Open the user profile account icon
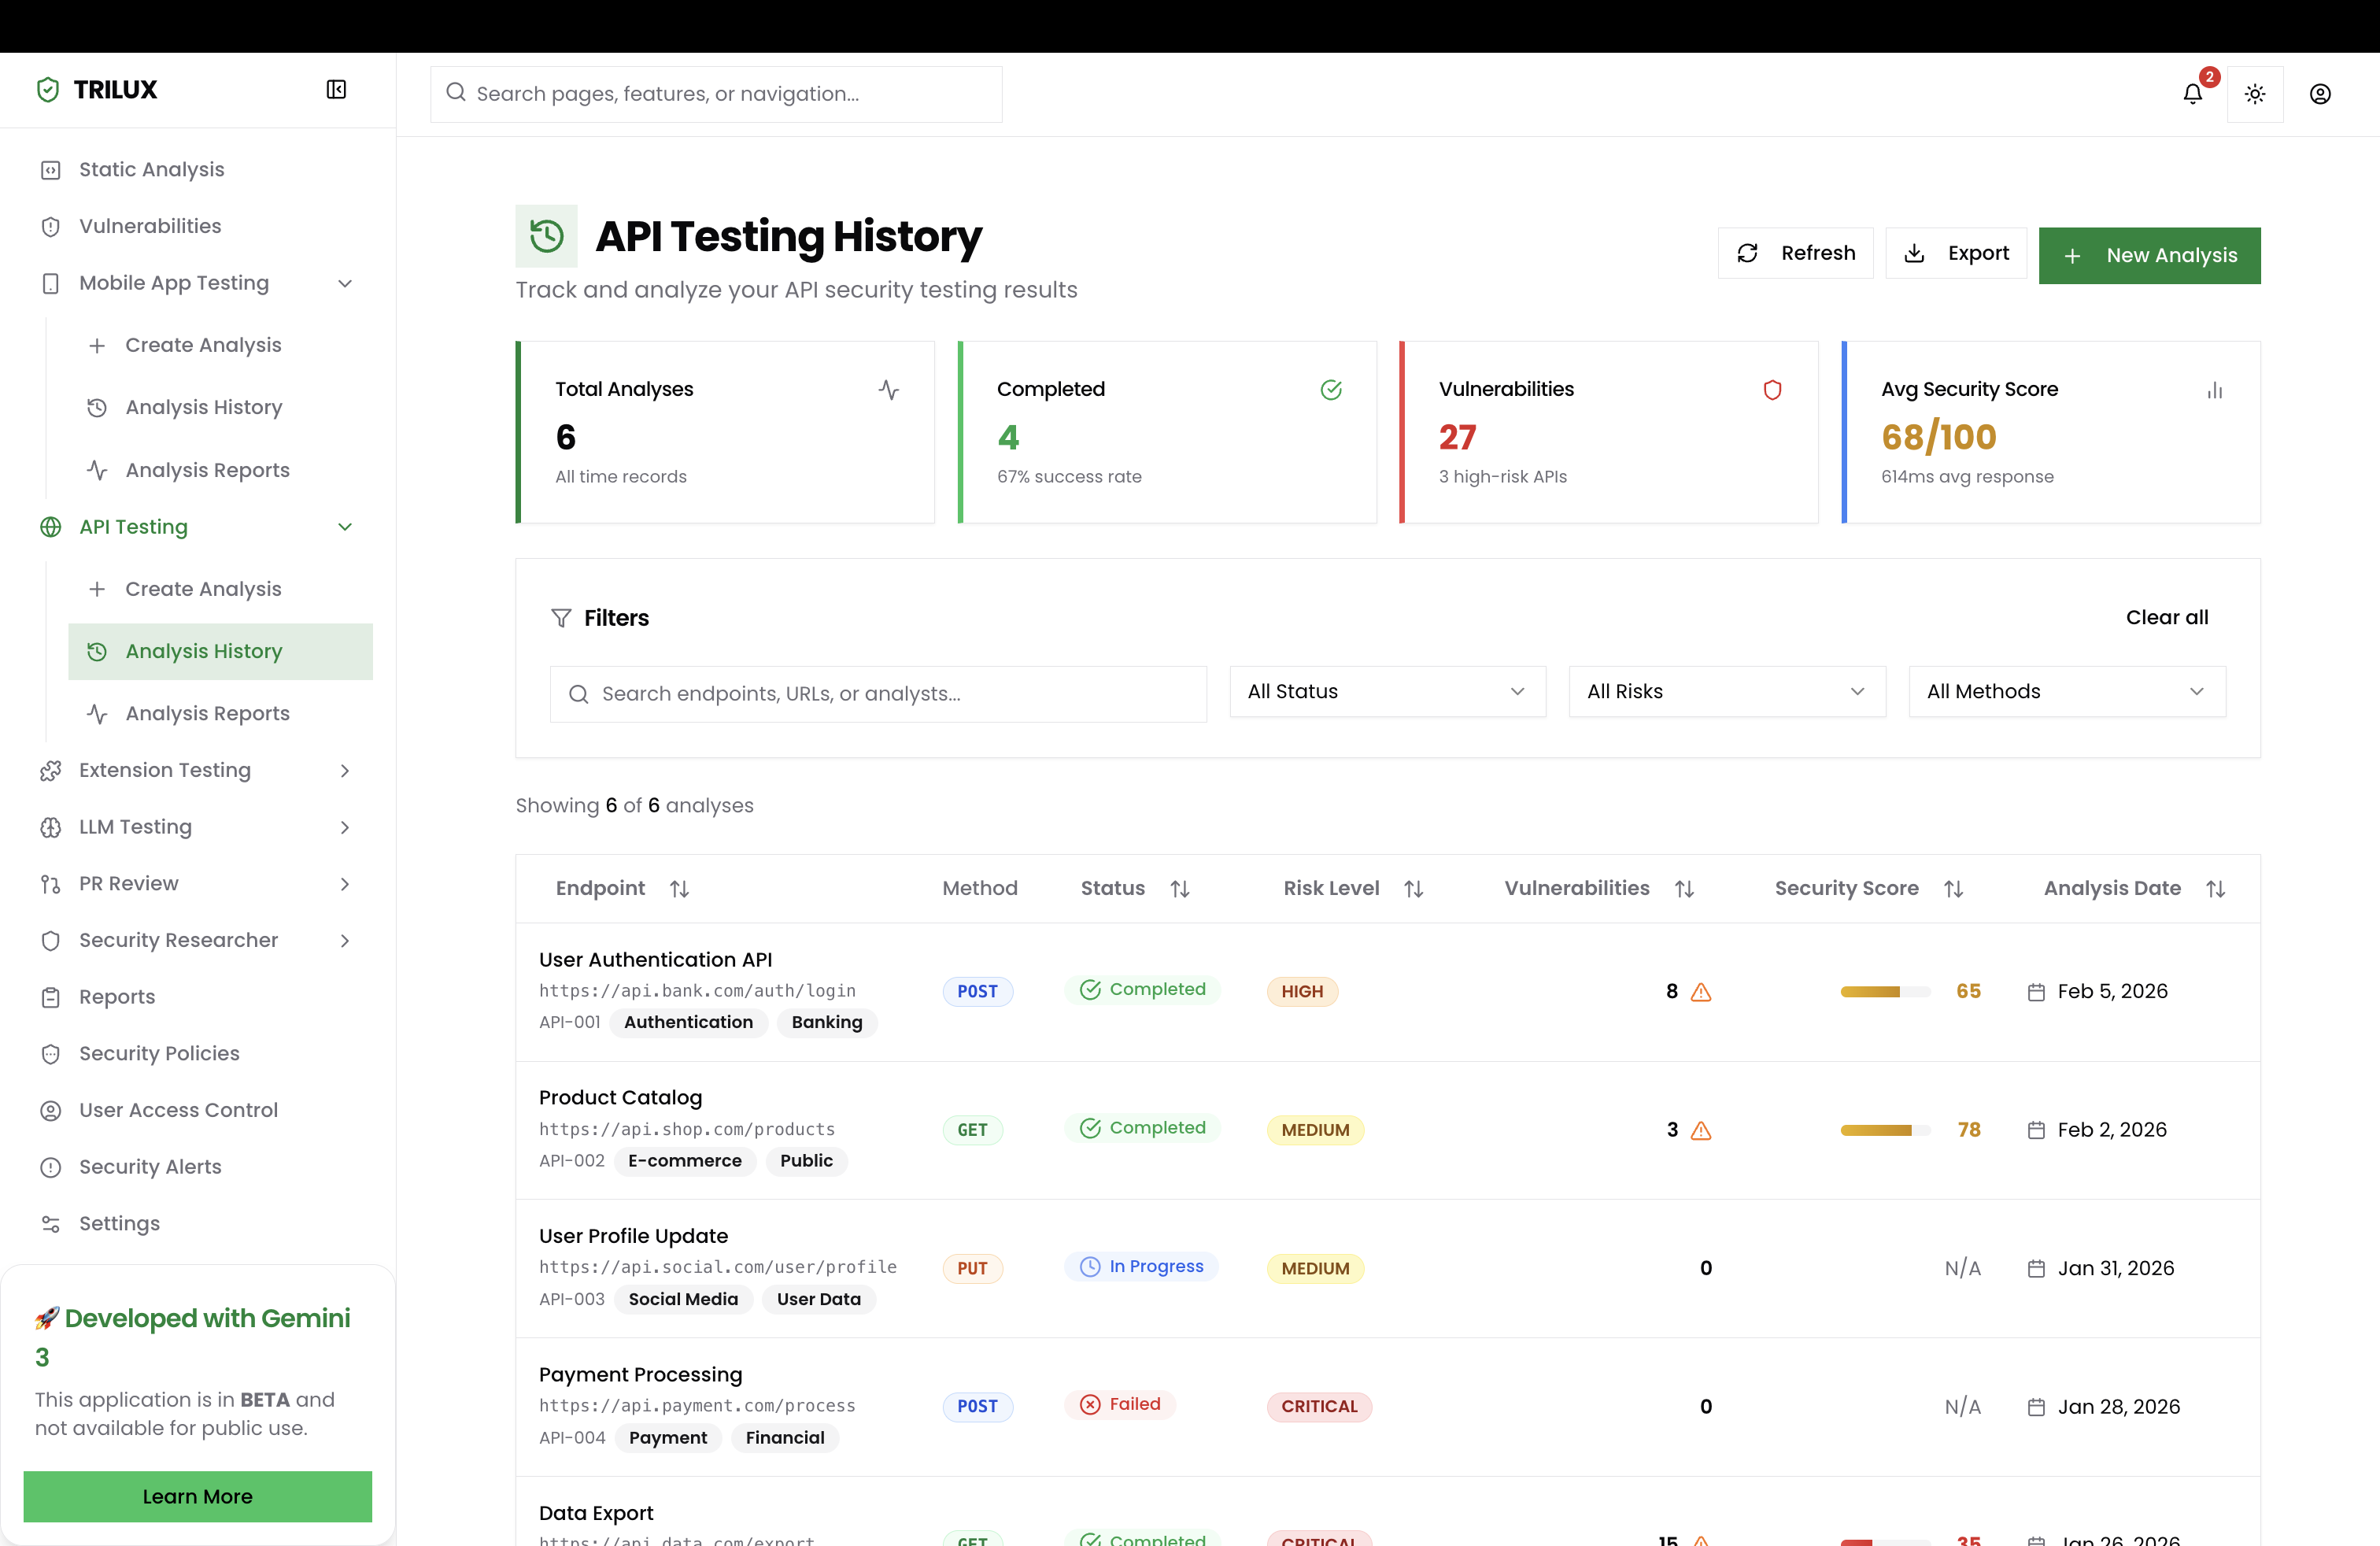 [x=2320, y=94]
